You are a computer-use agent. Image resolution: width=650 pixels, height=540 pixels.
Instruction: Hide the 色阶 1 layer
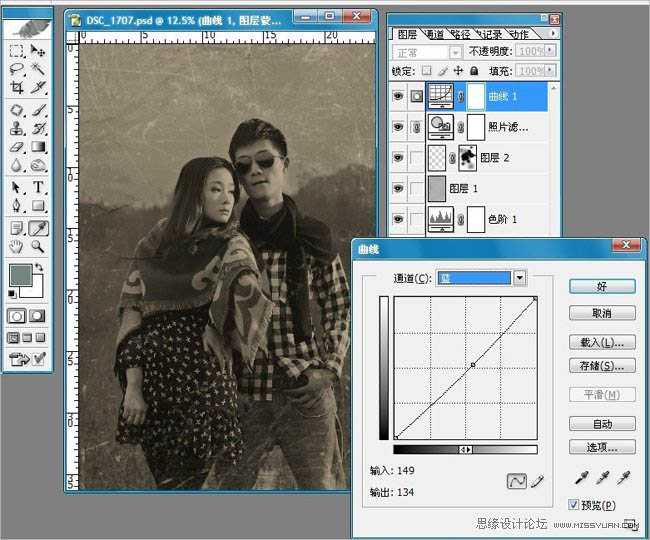pyautogui.click(x=398, y=219)
